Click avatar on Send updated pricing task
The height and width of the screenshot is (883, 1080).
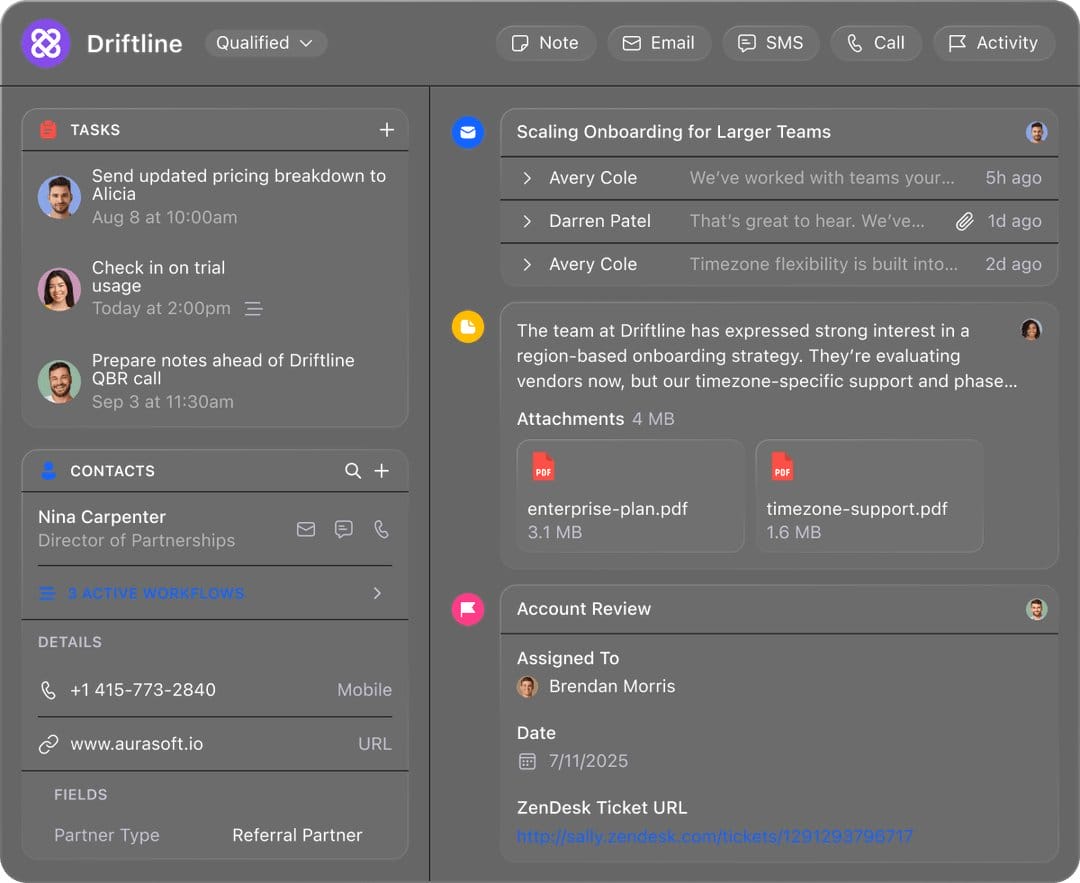point(59,197)
